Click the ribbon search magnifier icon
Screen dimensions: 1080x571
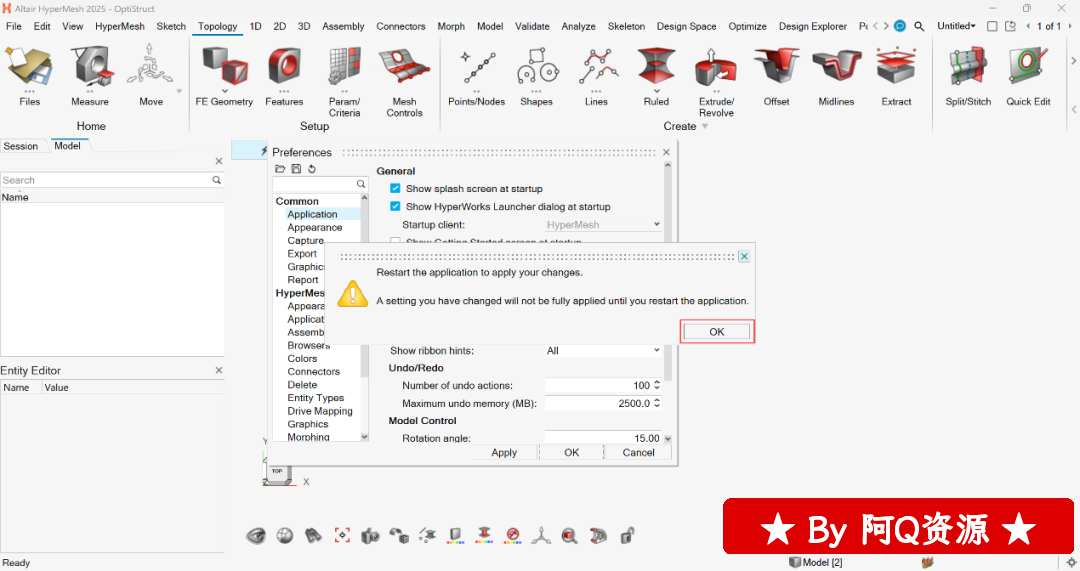[x=919, y=26]
